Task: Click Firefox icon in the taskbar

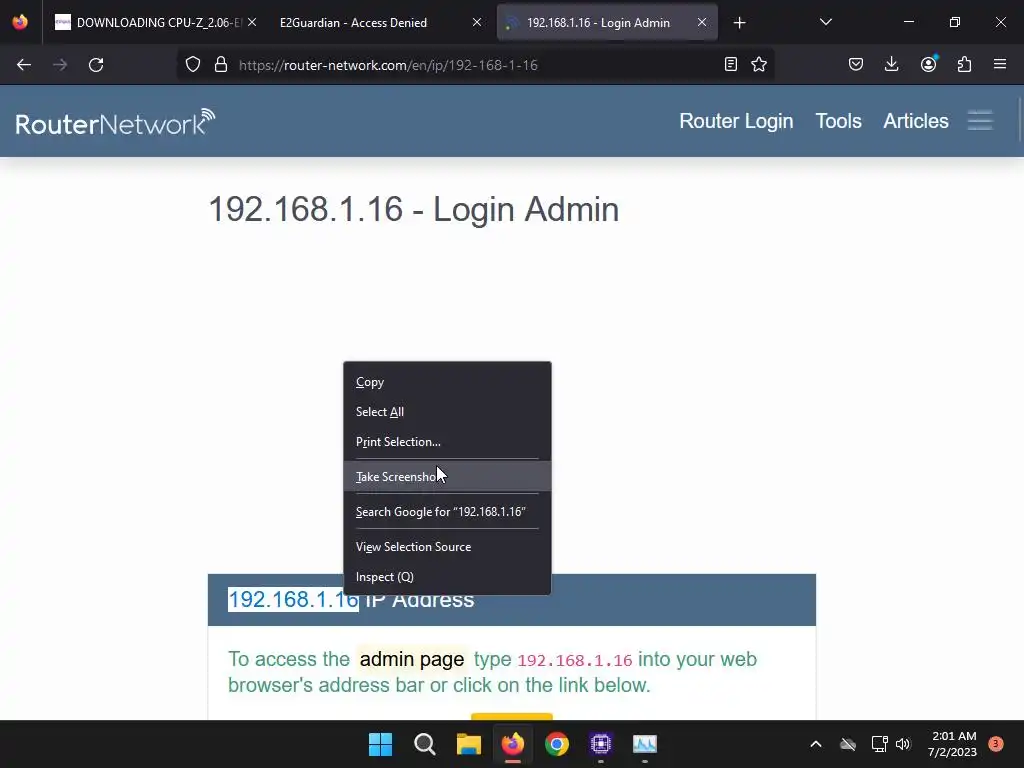Action: [513, 744]
